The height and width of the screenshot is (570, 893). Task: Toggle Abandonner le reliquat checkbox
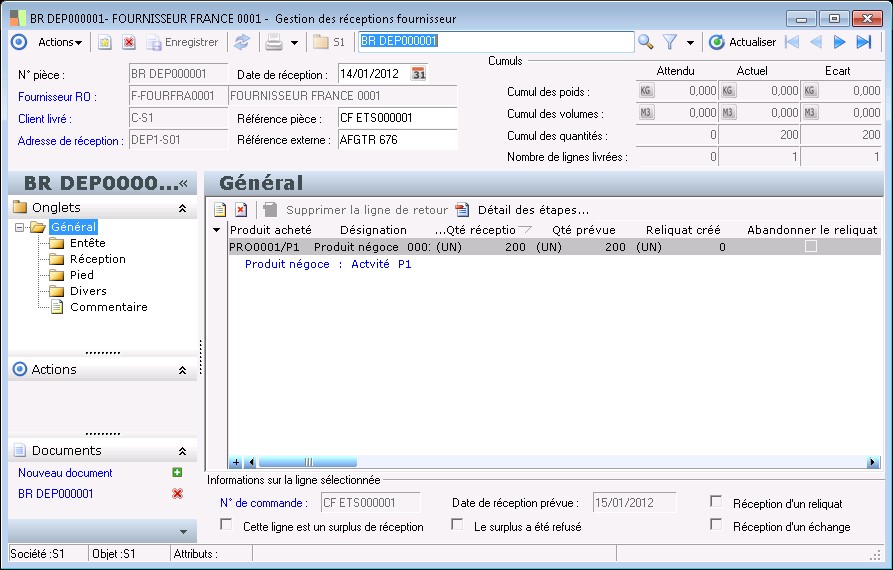(810, 246)
